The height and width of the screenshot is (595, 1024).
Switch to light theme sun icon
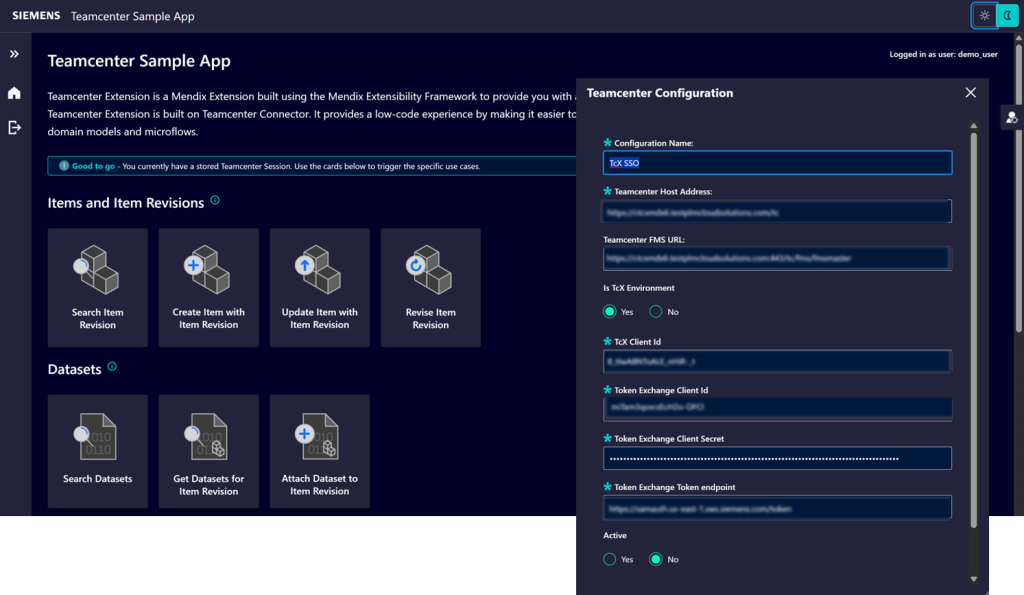(x=985, y=16)
